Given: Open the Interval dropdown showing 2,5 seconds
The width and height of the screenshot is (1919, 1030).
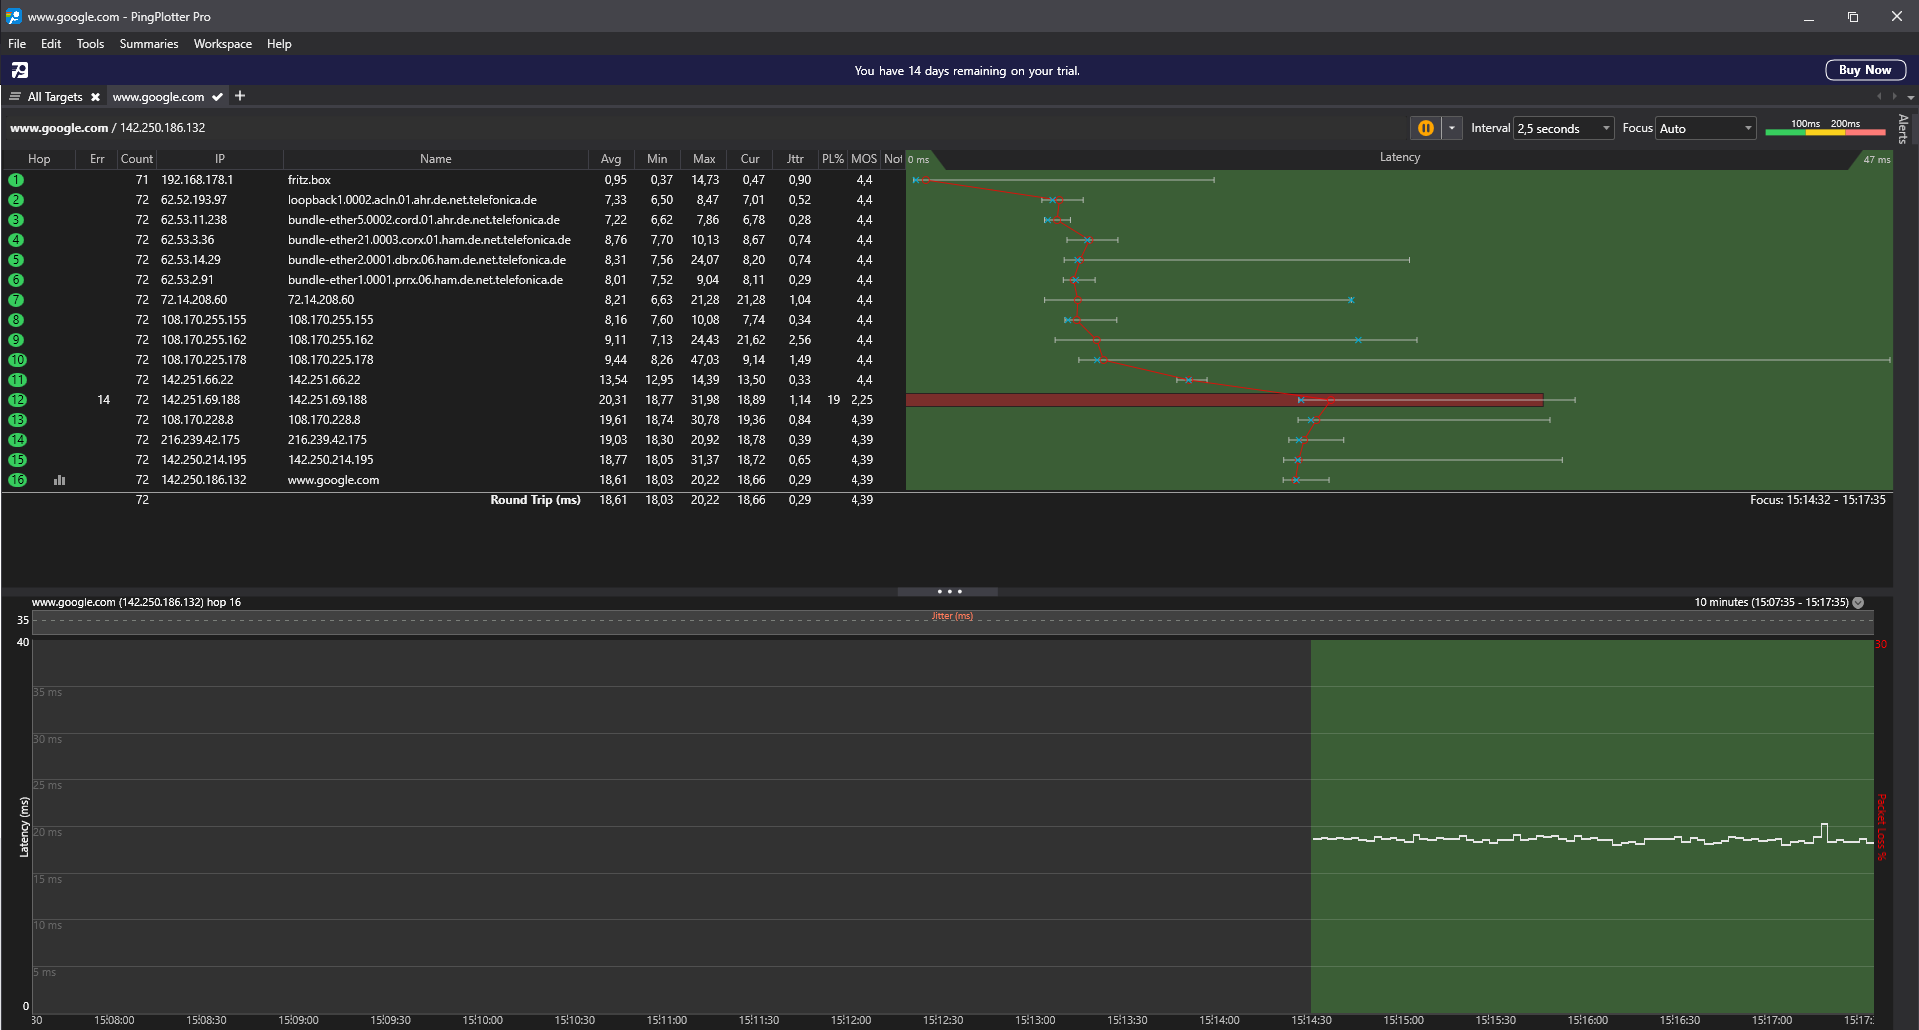Looking at the screenshot, I should pos(1564,128).
